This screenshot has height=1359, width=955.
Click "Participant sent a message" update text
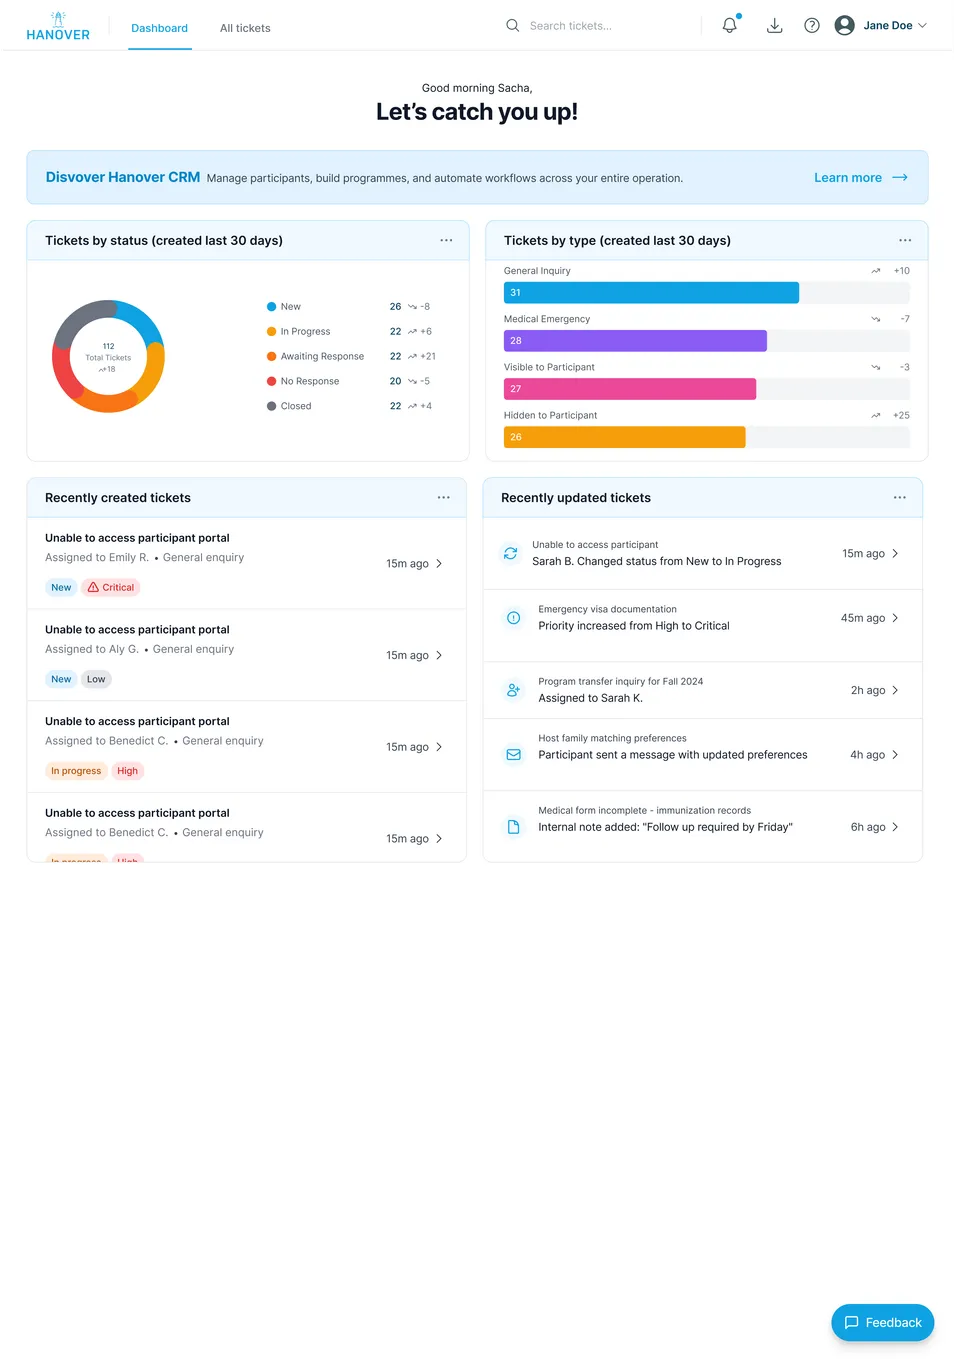pos(673,755)
